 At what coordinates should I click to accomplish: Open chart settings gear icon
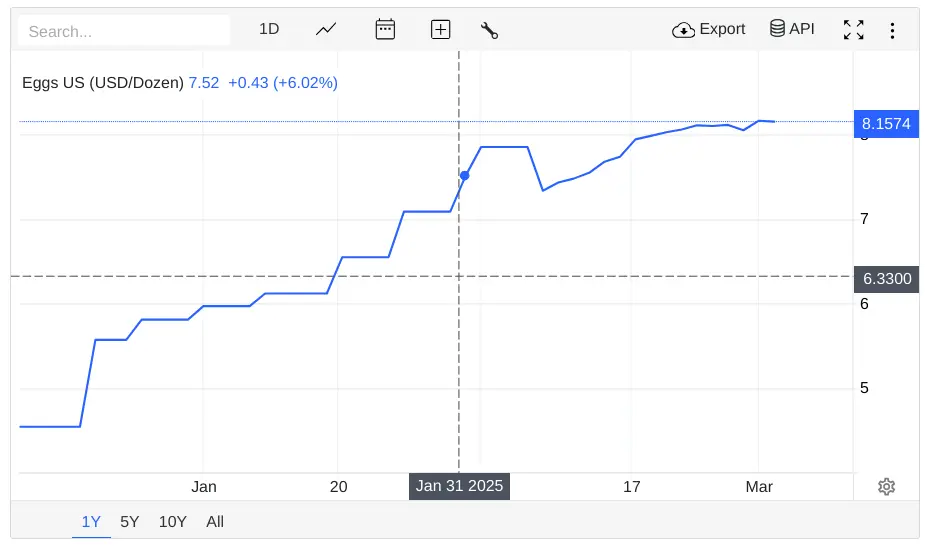point(886,487)
